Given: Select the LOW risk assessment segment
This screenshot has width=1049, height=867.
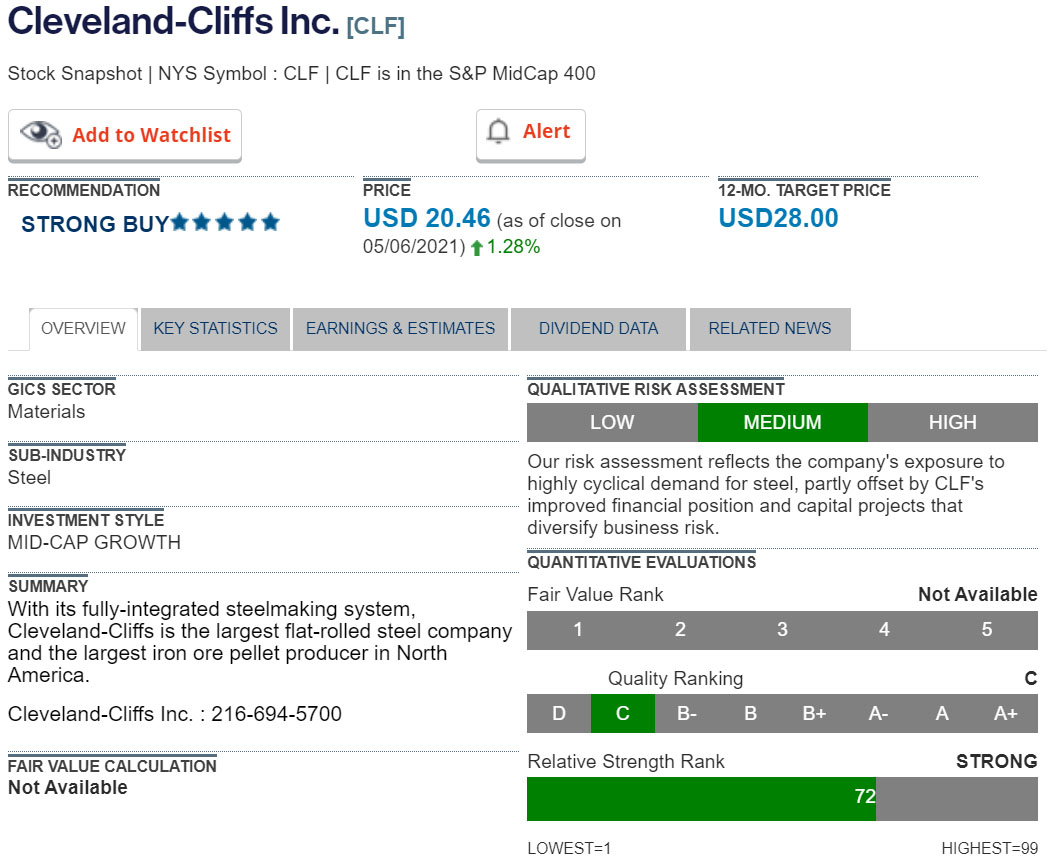Looking at the screenshot, I should [x=612, y=422].
